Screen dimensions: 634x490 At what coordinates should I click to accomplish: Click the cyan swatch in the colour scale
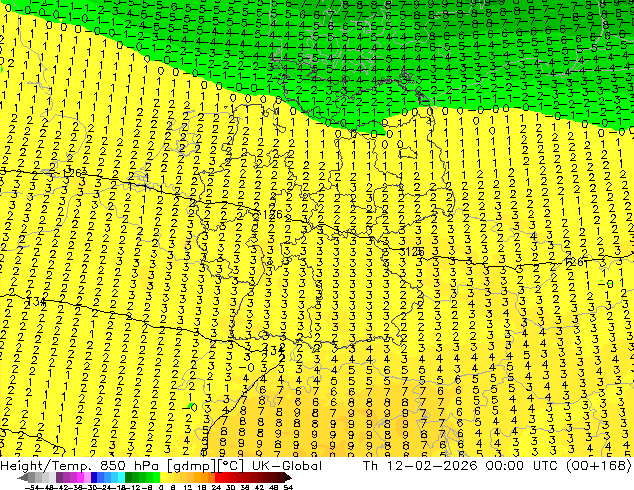point(121,477)
